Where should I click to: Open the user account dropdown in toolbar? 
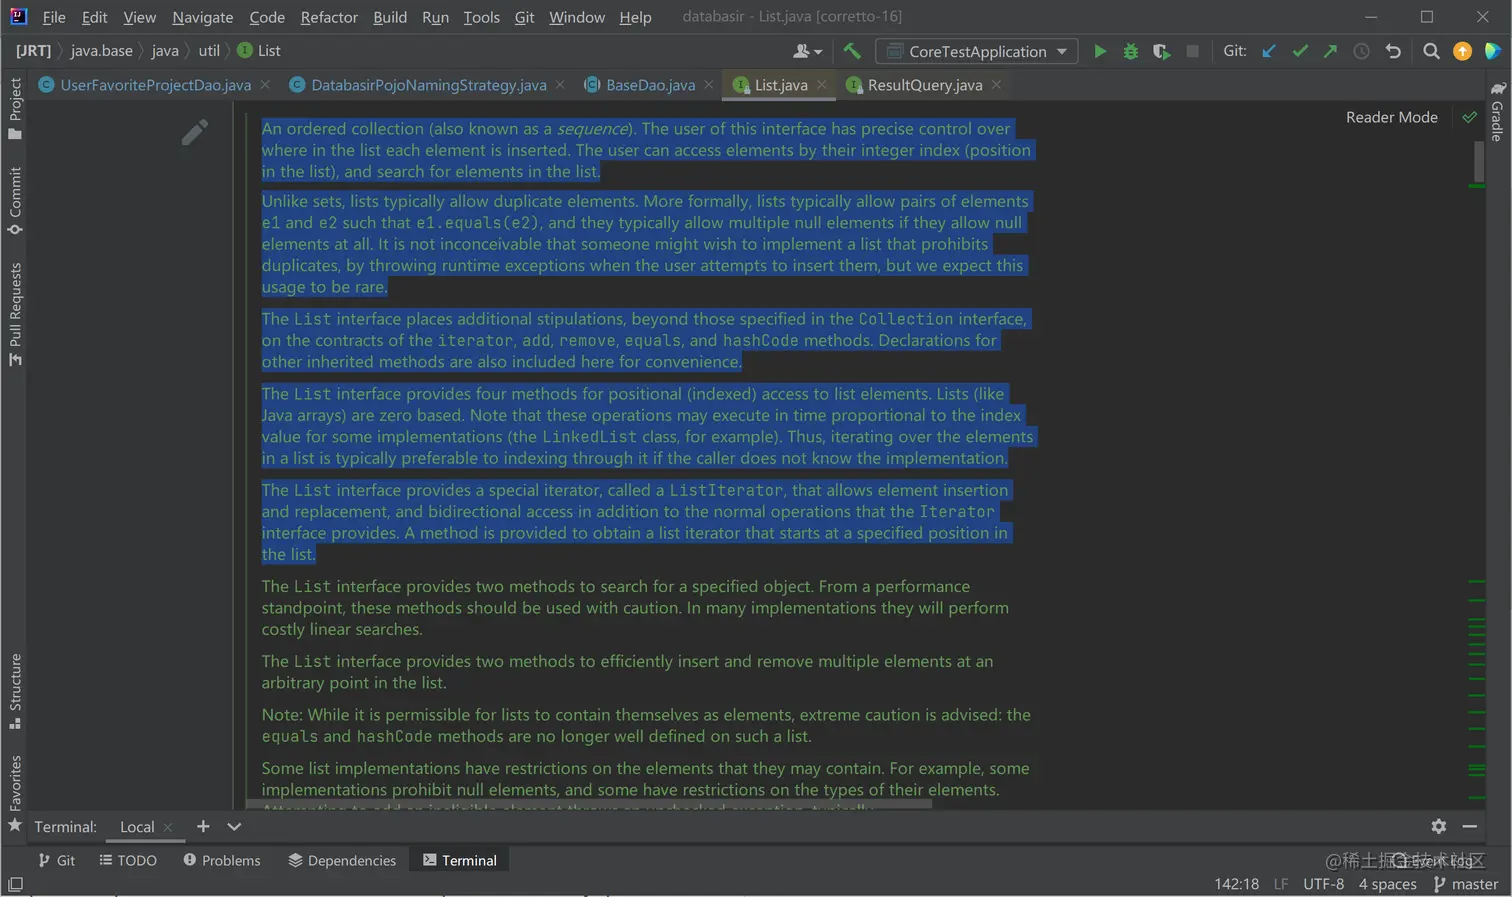coord(807,51)
